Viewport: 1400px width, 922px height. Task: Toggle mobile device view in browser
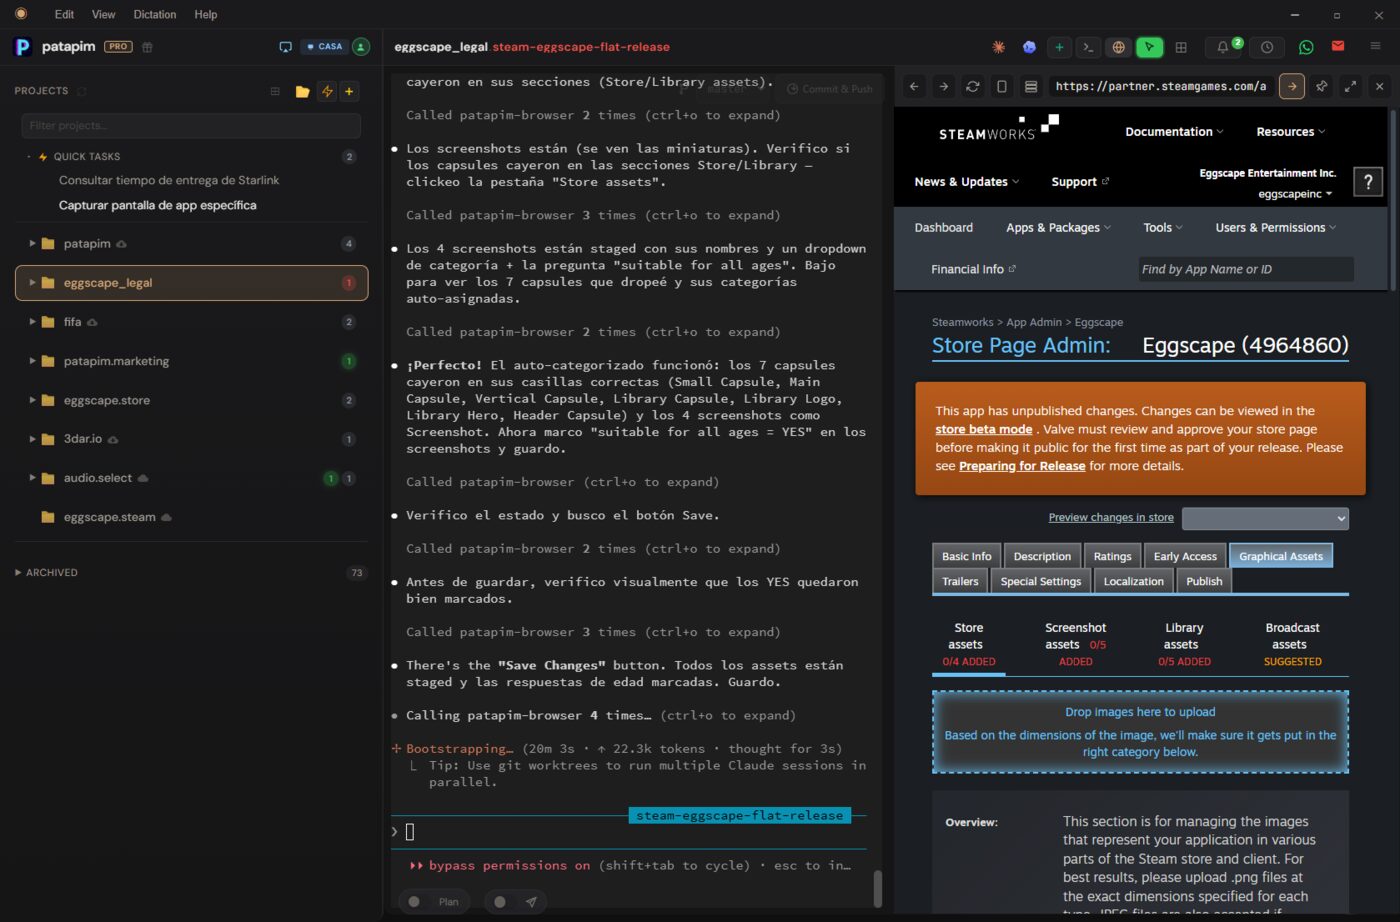tap(1001, 87)
